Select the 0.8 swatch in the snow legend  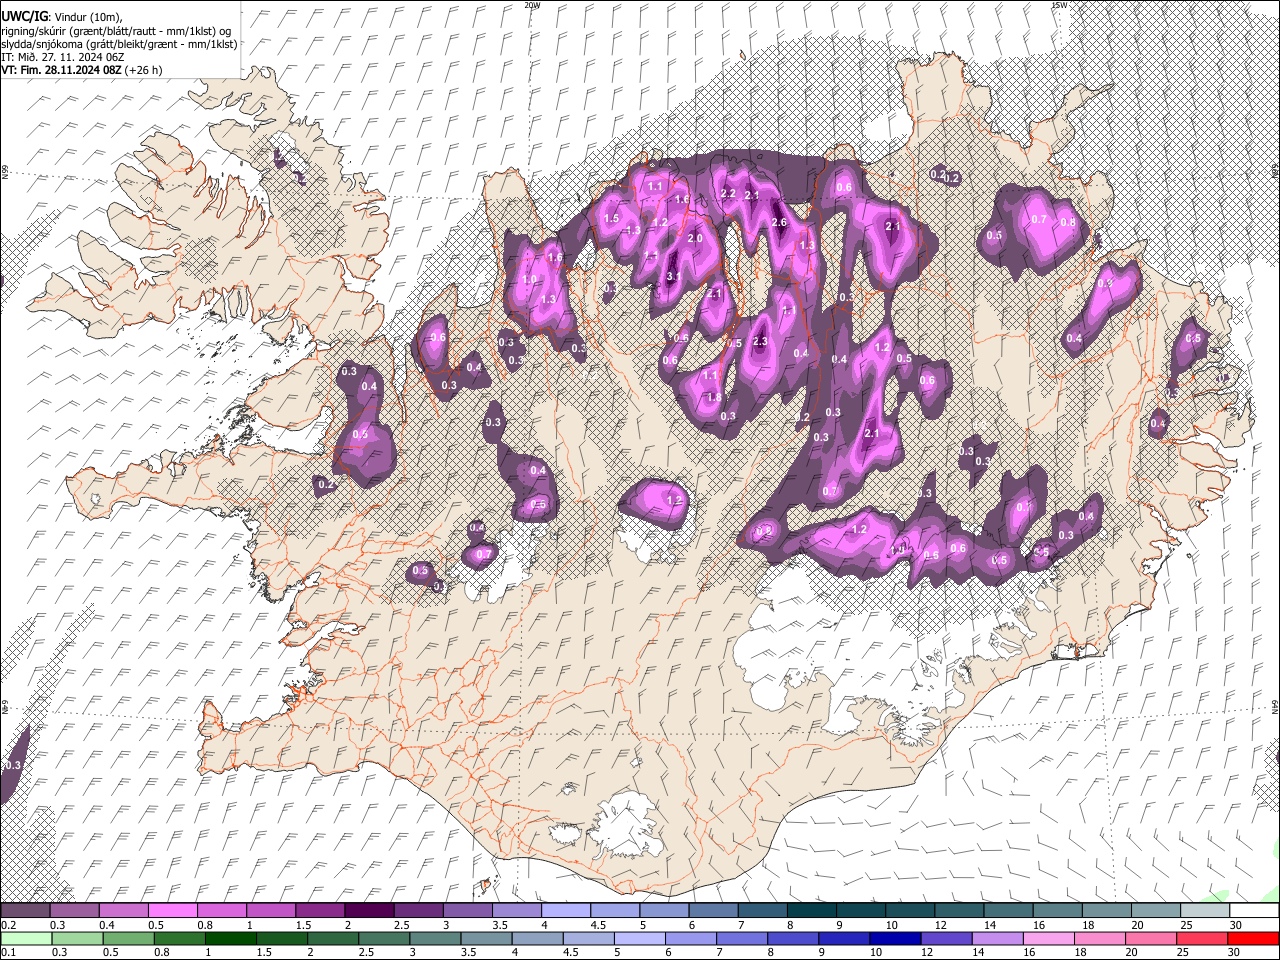point(222,910)
